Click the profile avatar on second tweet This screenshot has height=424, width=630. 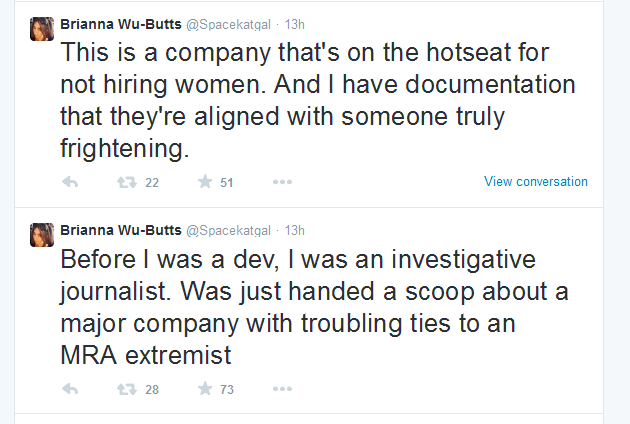coord(42,235)
